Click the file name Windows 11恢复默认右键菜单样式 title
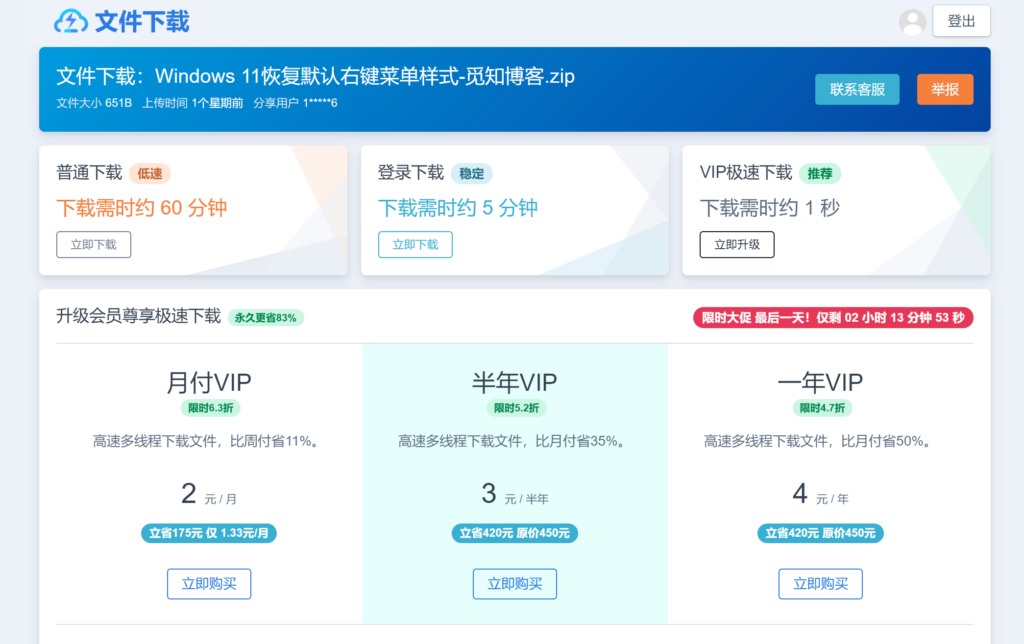This screenshot has width=1024, height=644. (364, 76)
